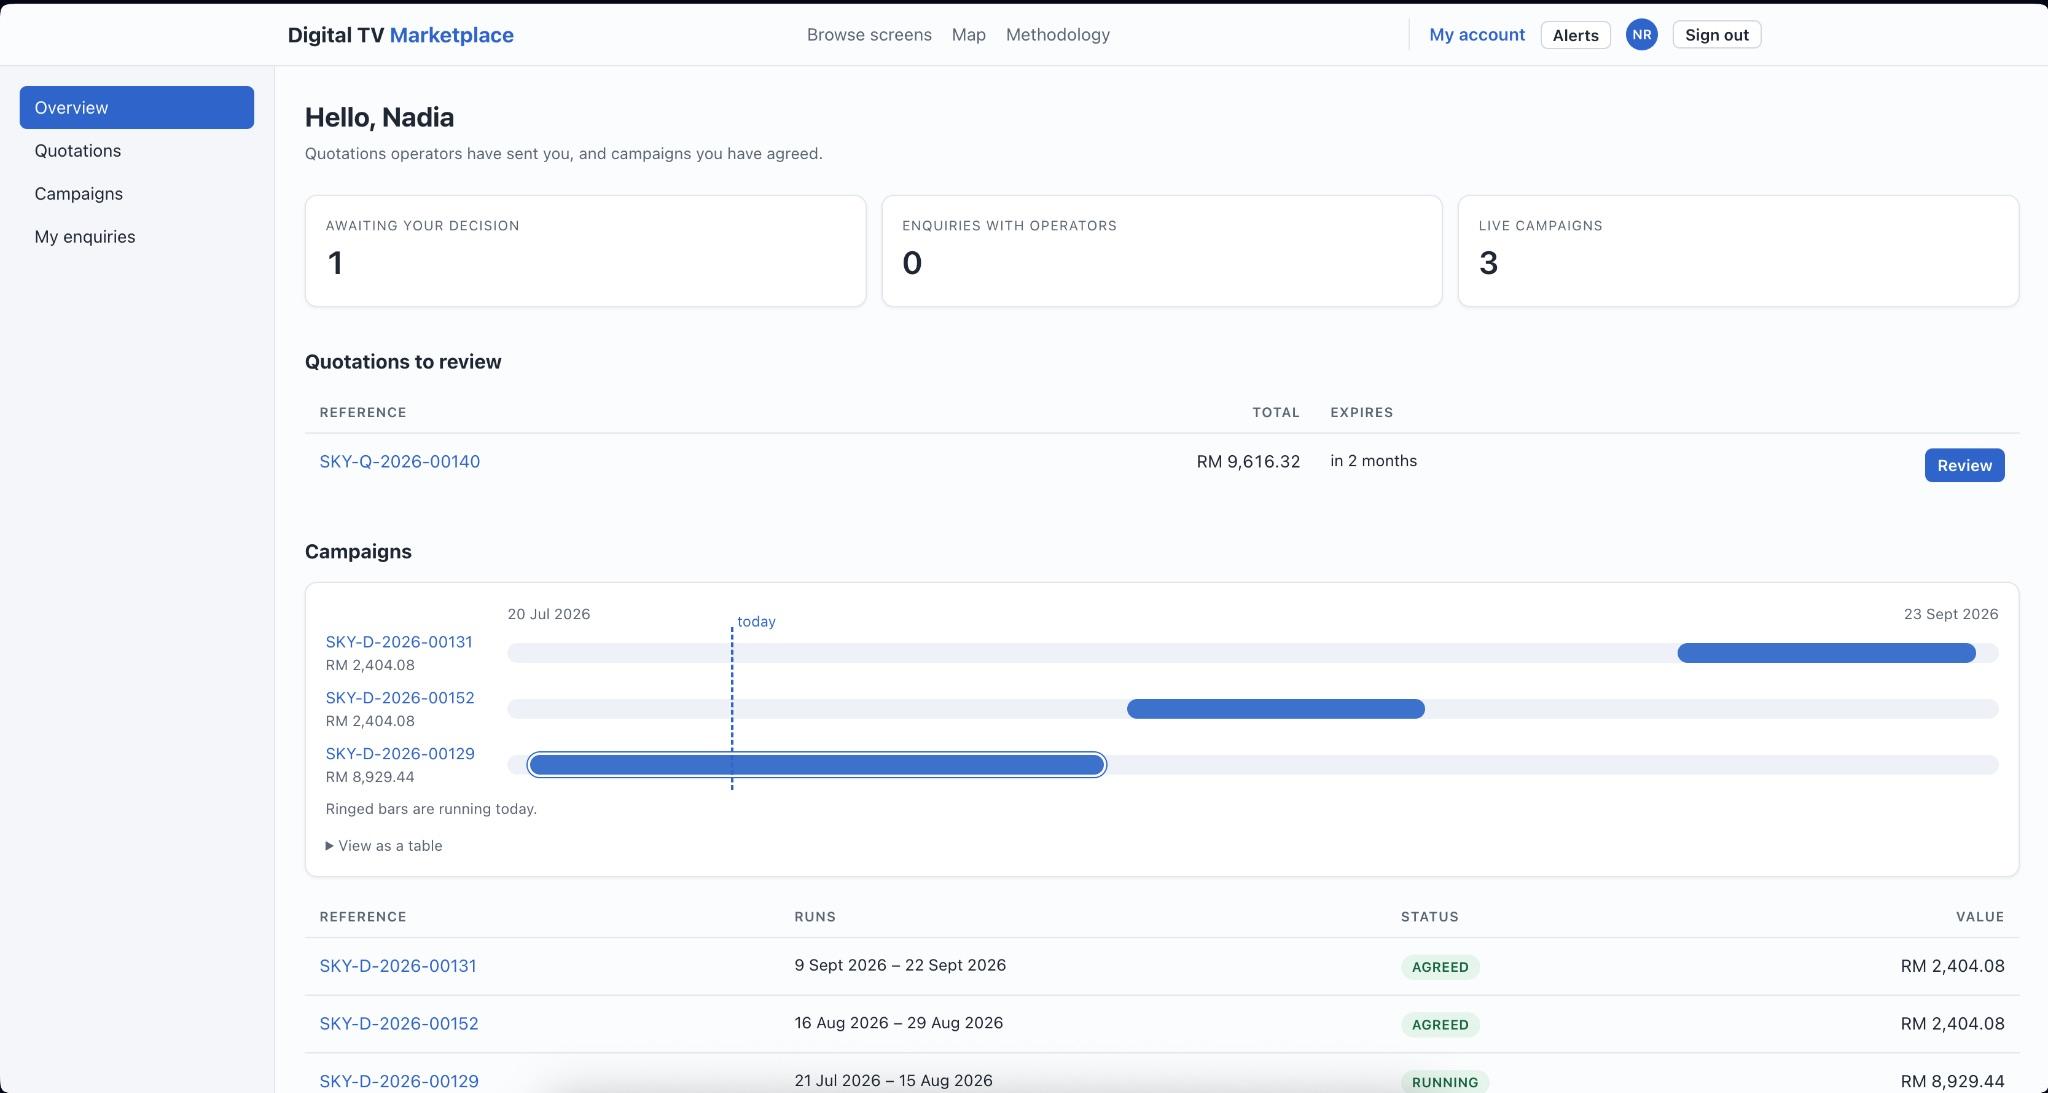Click the Live campaigns card
2048x1093 pixels.
click(1738, 251)
